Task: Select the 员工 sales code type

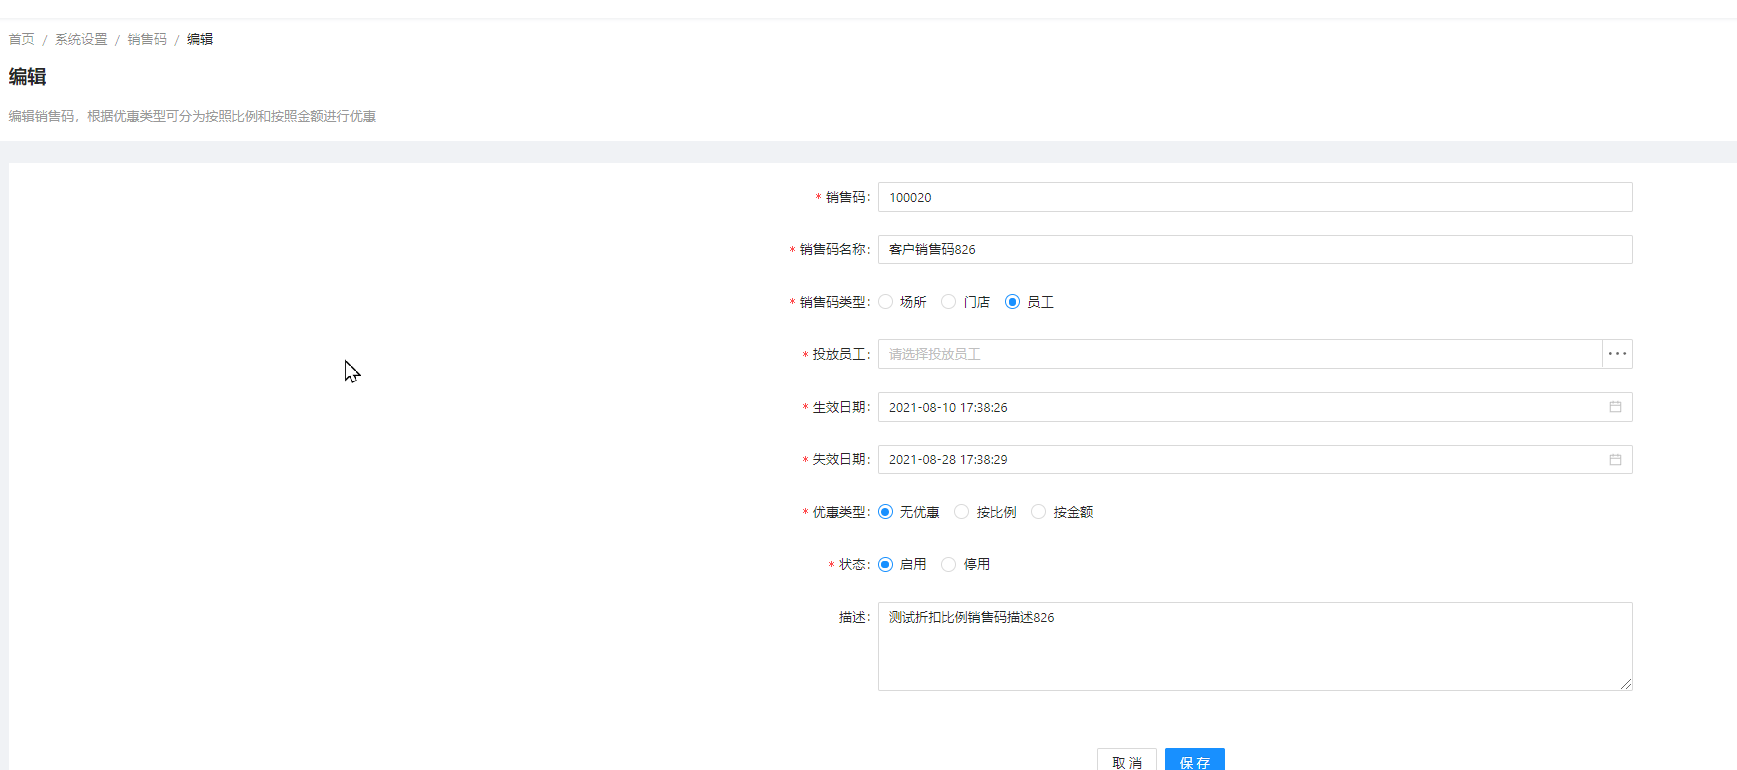Action: coord(1012,302)
